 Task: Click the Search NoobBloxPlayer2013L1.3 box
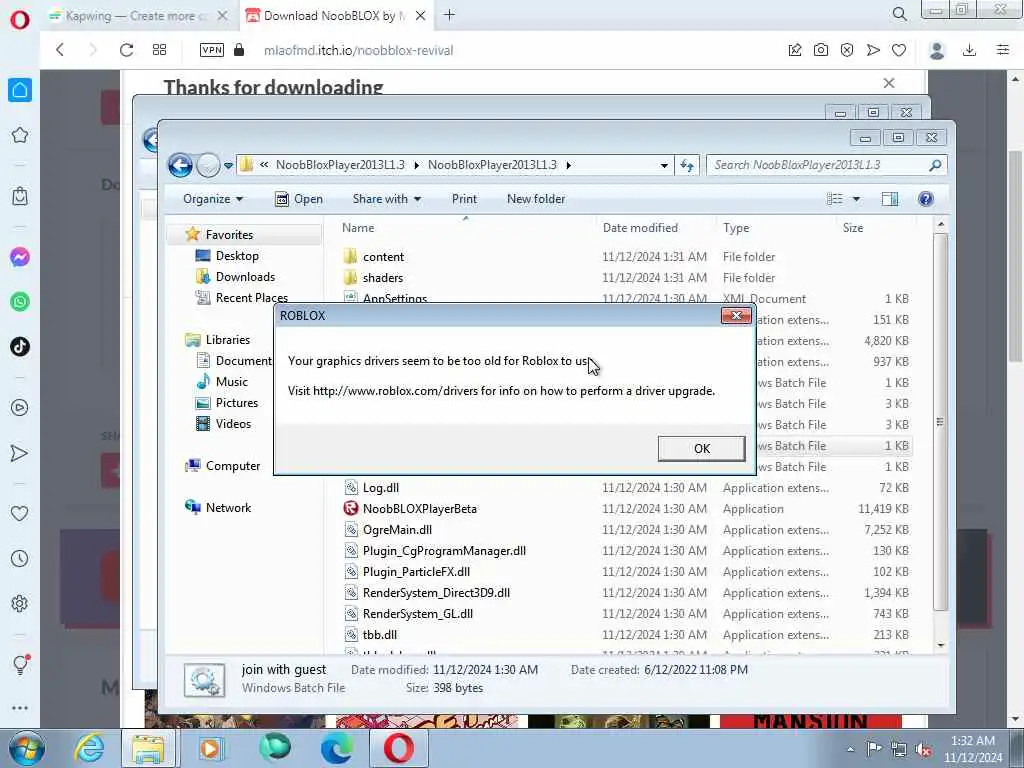(x=826, y=165)
